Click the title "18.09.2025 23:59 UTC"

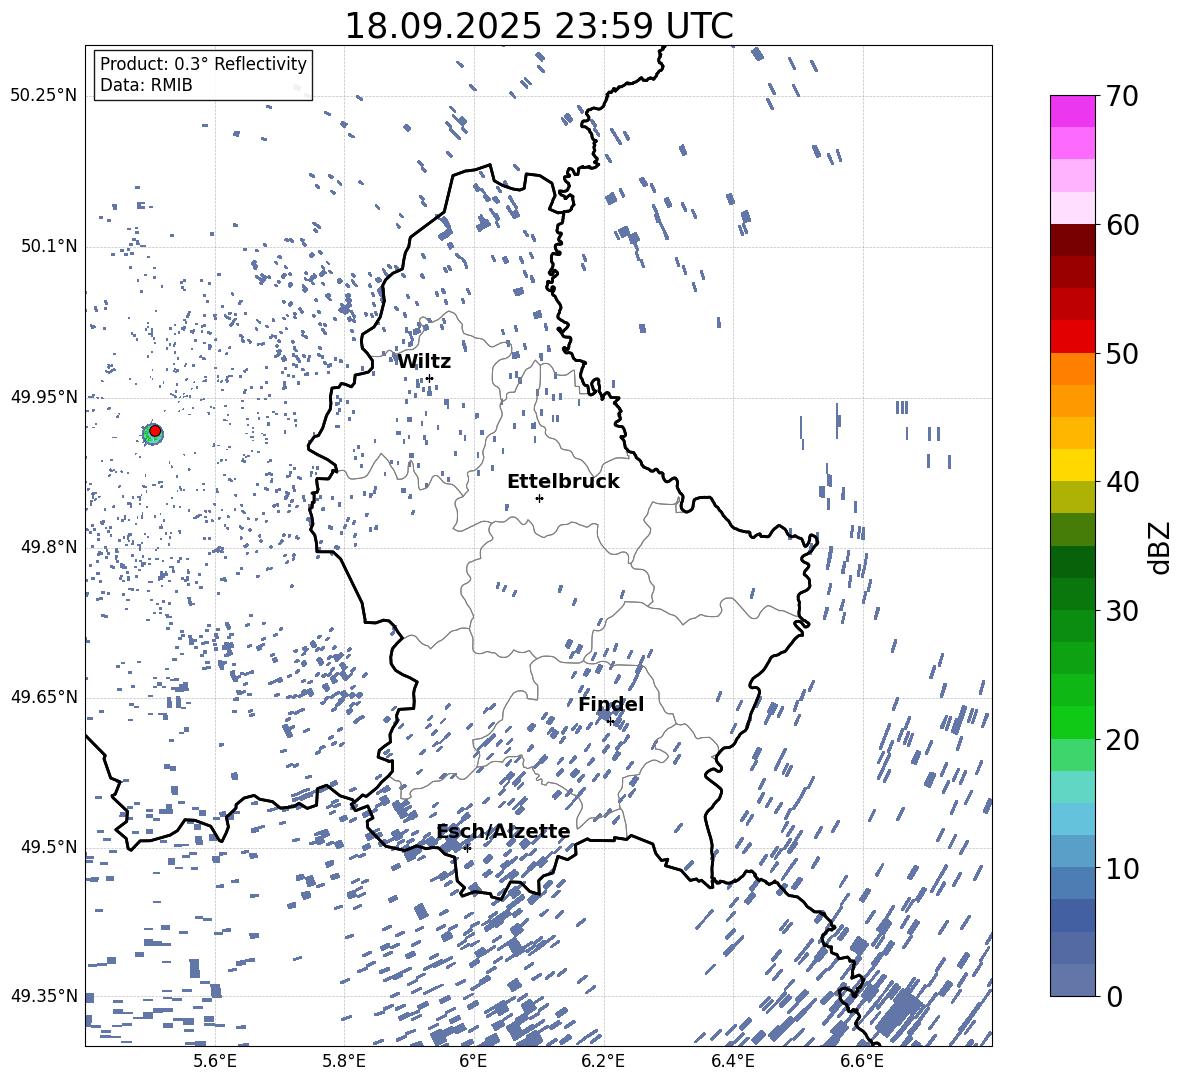pos(539,26)
